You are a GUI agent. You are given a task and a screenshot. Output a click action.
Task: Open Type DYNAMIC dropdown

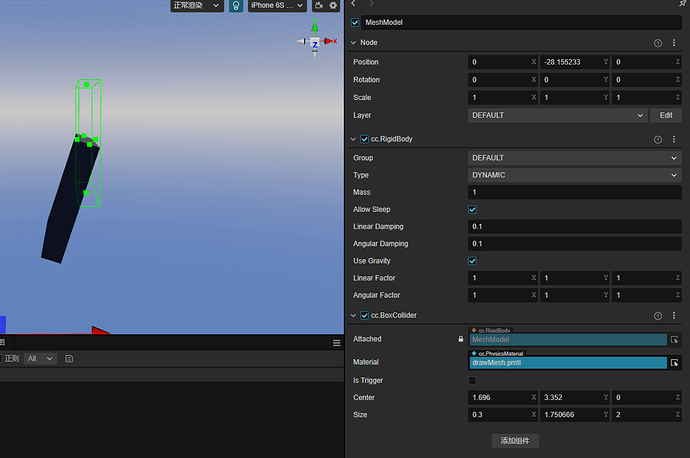tap(575, 175)
